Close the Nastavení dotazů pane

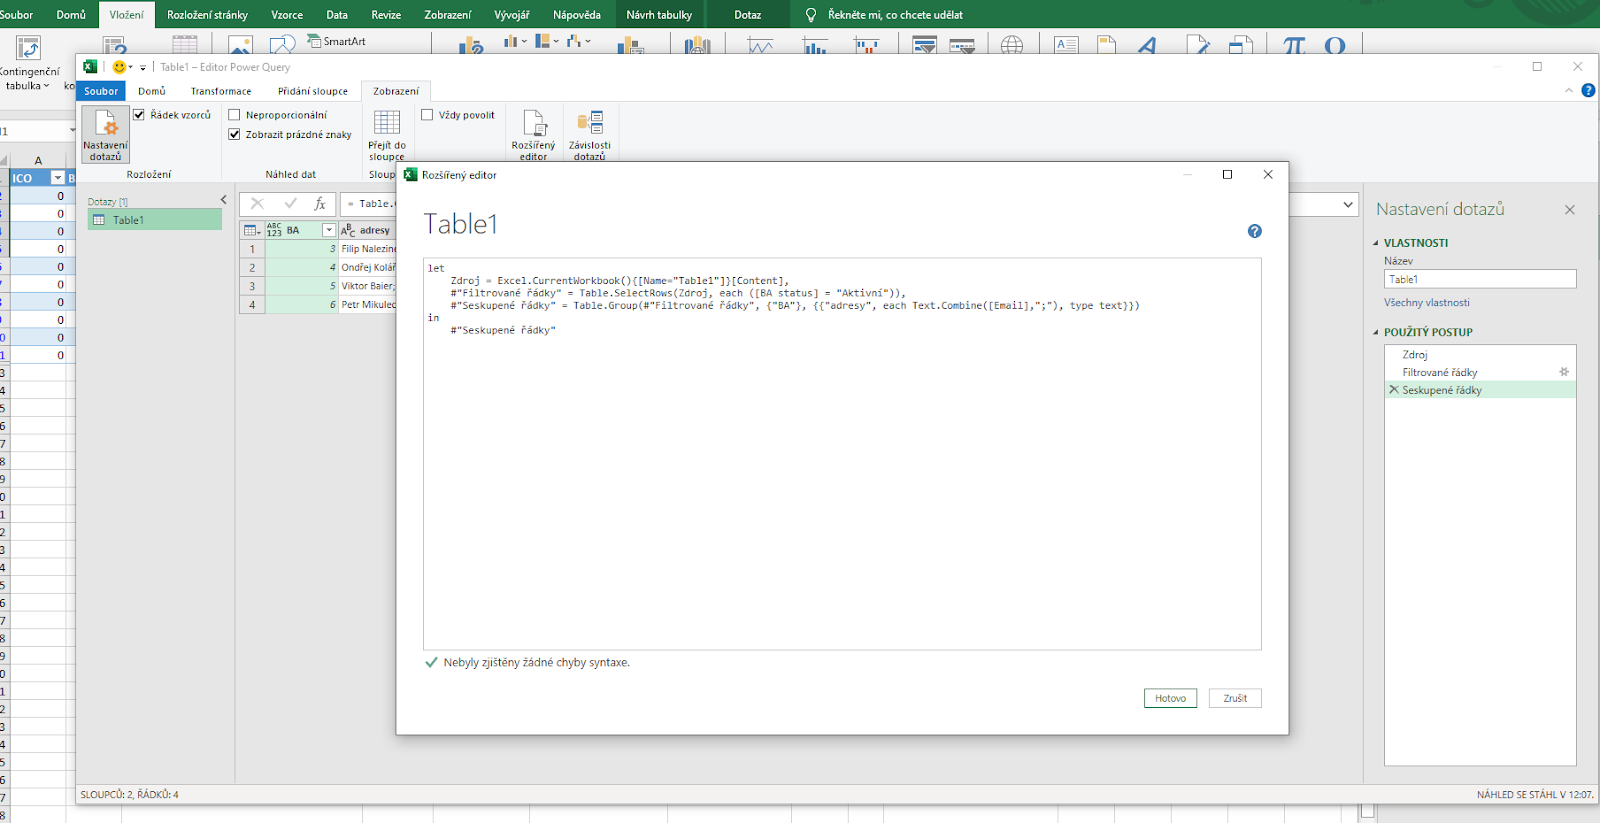point(1570,209)
